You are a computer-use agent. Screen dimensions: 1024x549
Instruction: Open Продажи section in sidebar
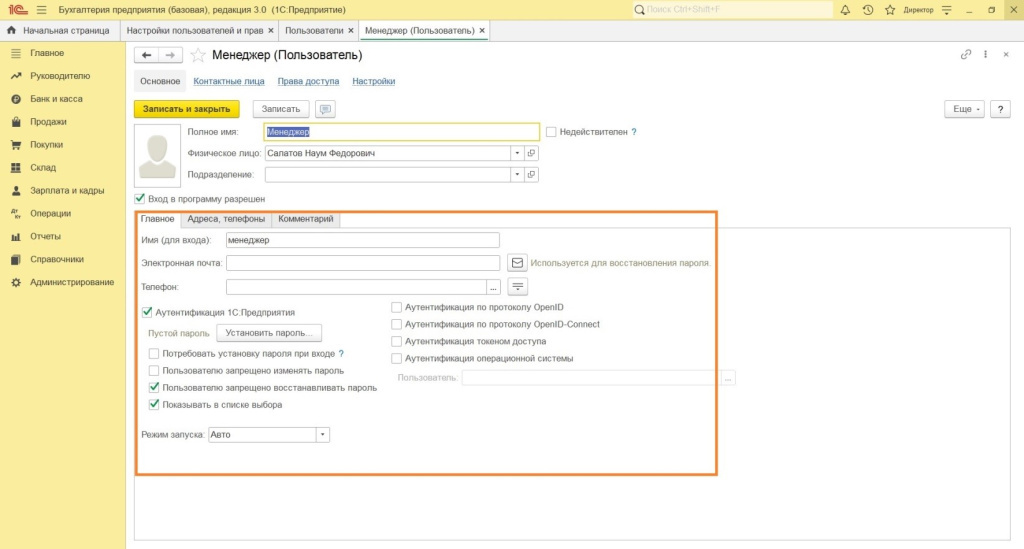point(48,122)
